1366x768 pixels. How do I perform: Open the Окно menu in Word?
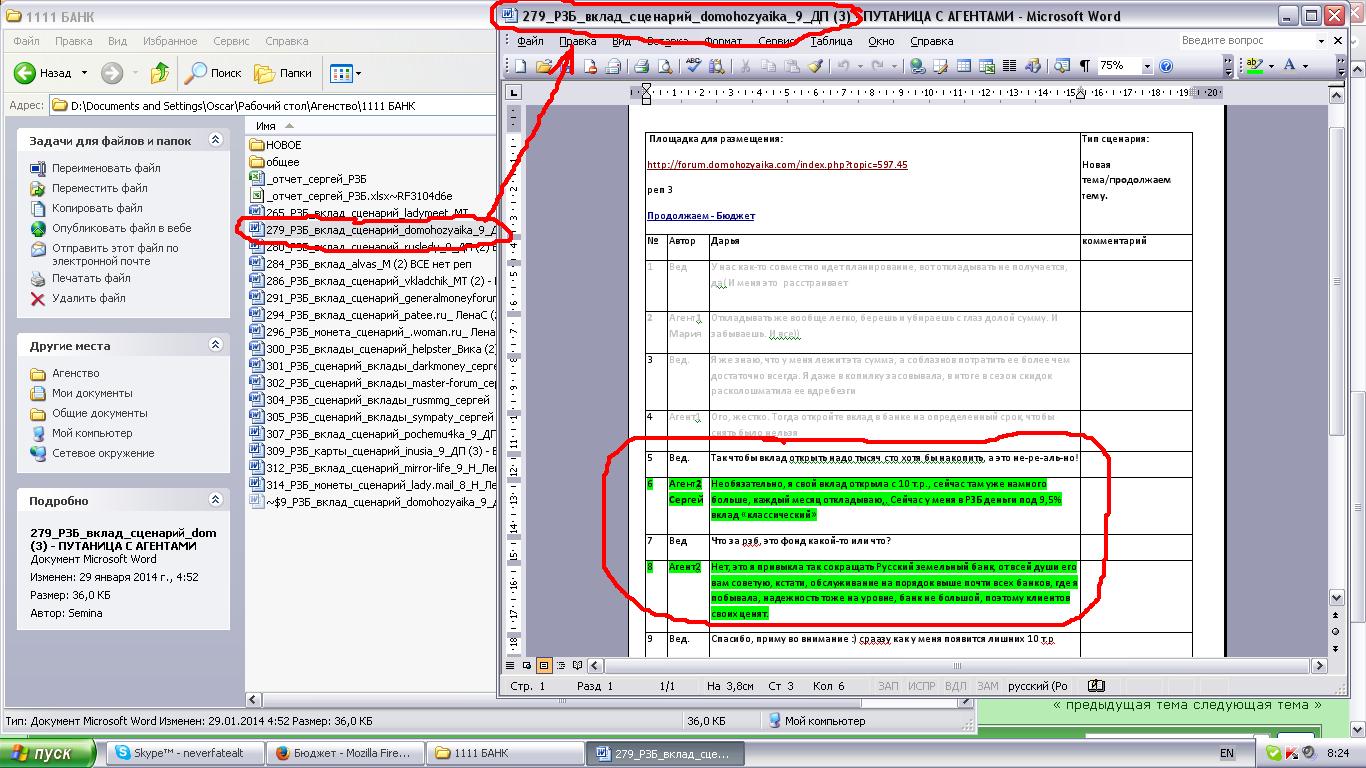[x=881, y=41]
